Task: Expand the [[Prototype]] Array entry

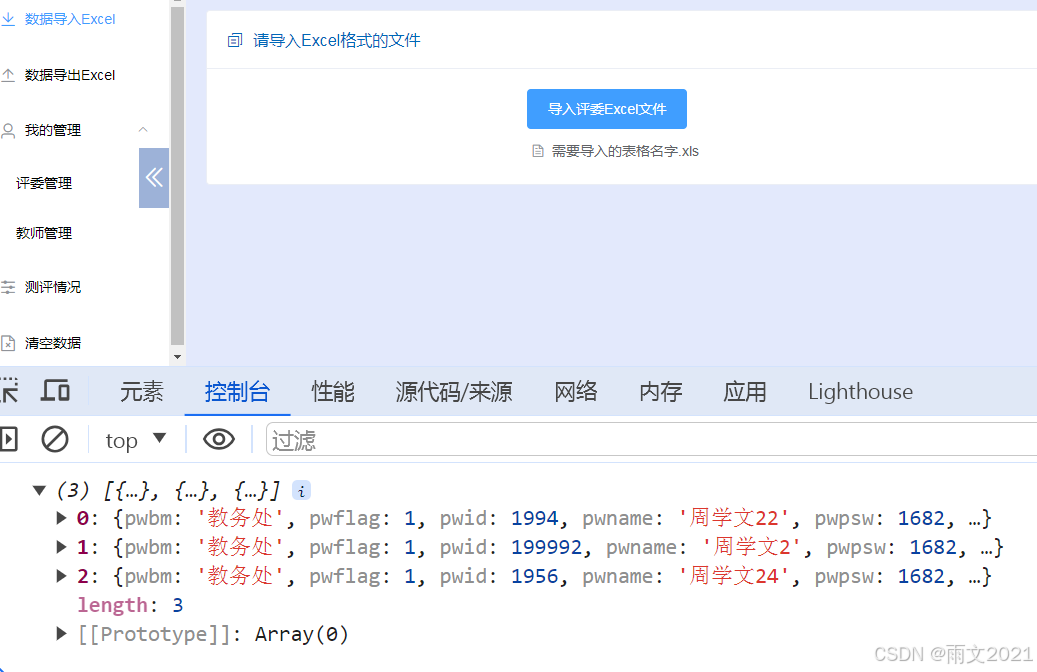Action: tap(61, 633)
